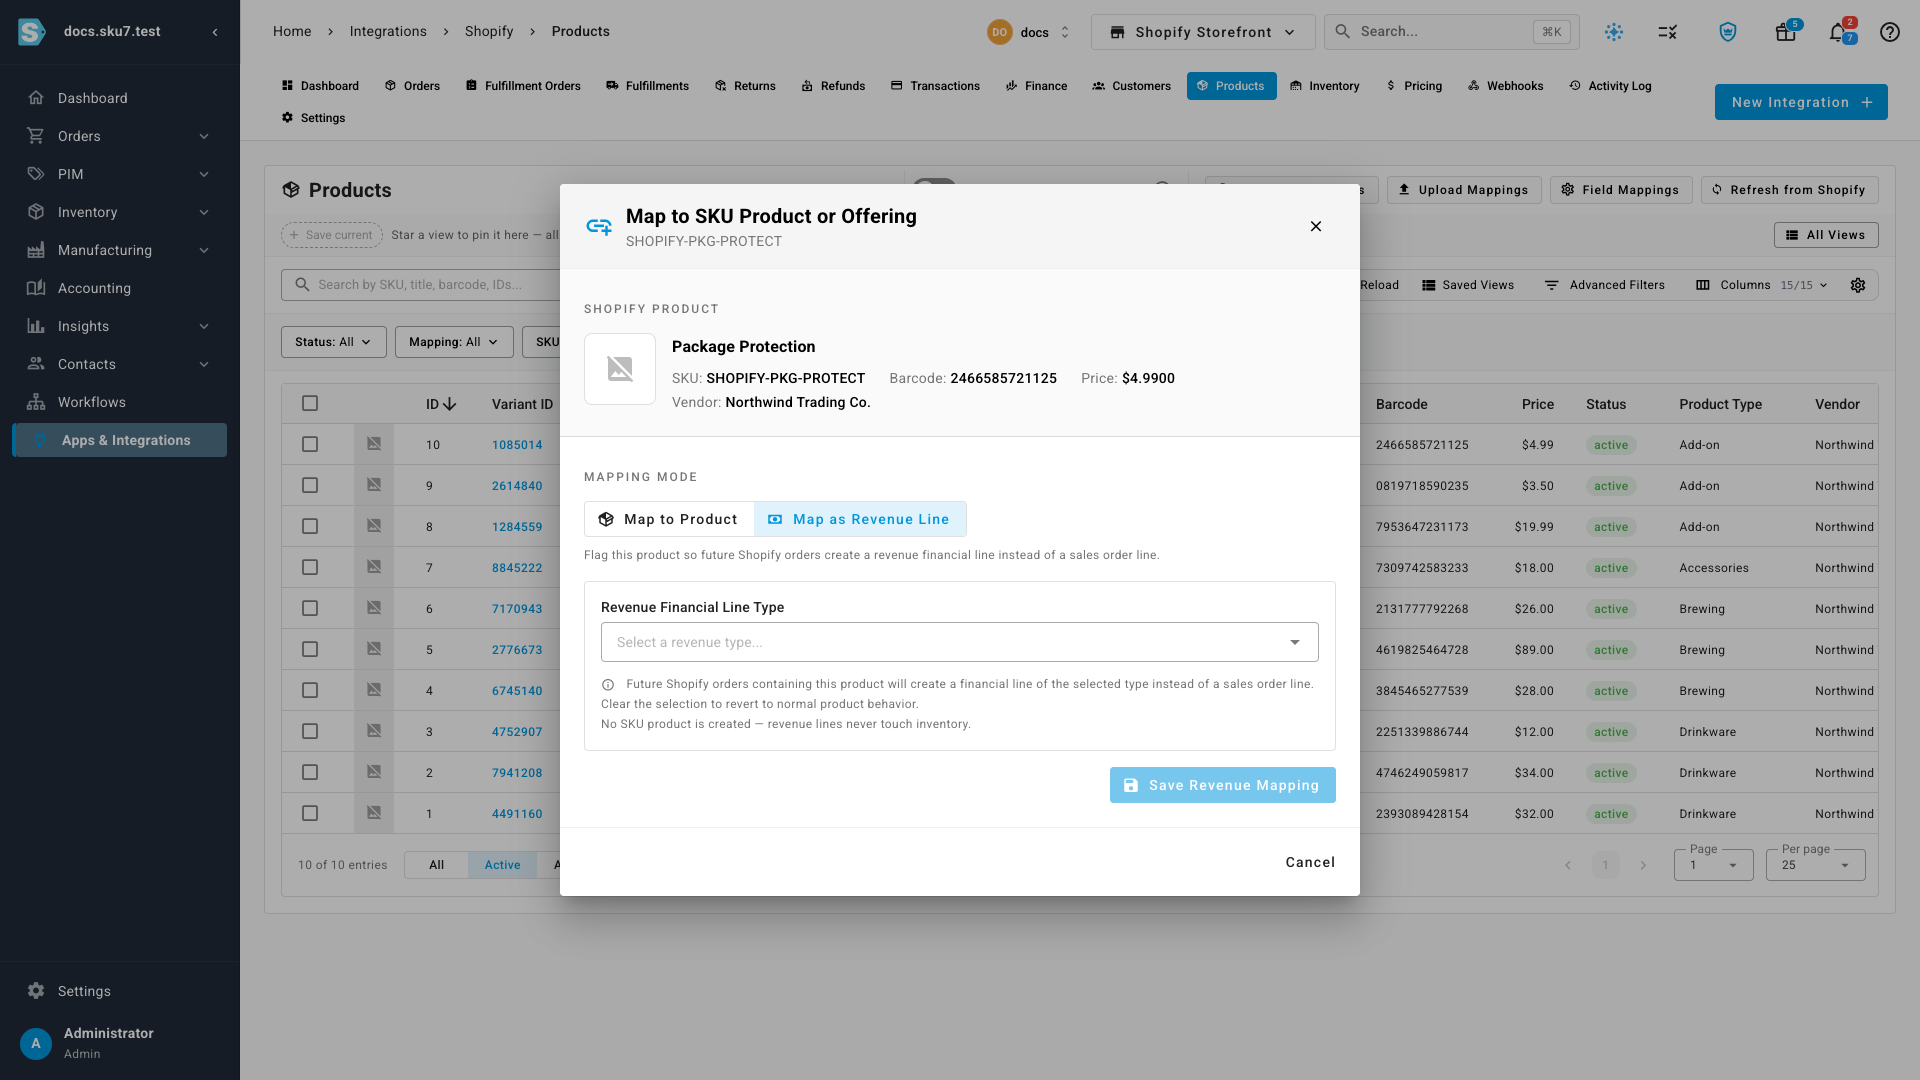
Task: Click Refresh from Shopify button
Action: click(1789, 190)
